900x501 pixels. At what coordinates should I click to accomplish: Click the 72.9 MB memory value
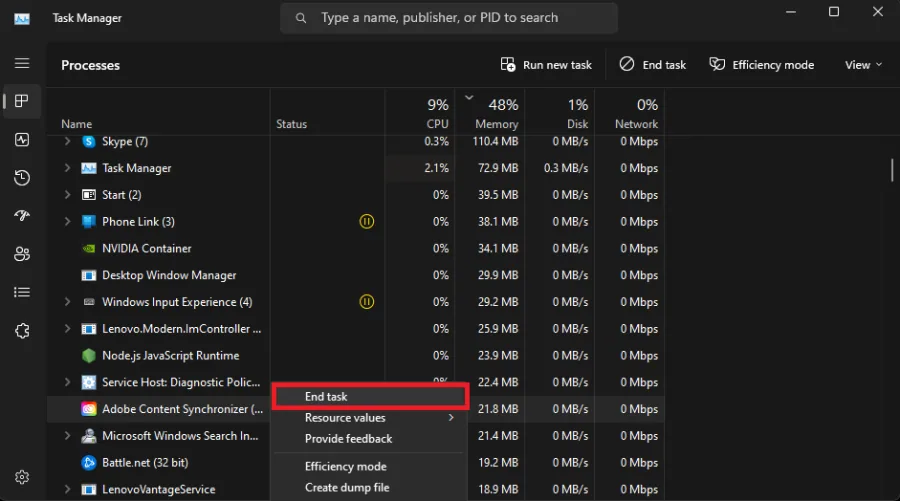pyautogui.click(x=498, y=168)
